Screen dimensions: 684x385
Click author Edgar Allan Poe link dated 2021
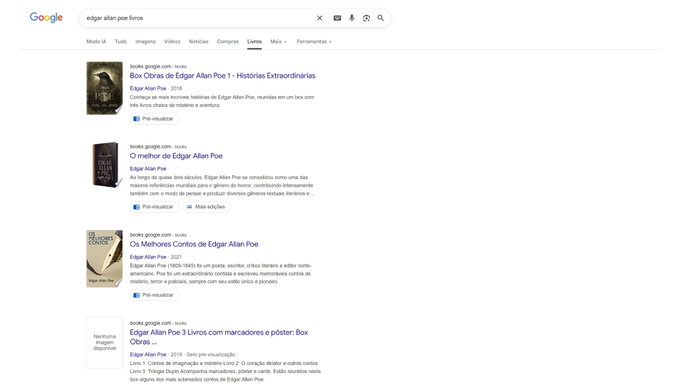[x=148, y=257]
